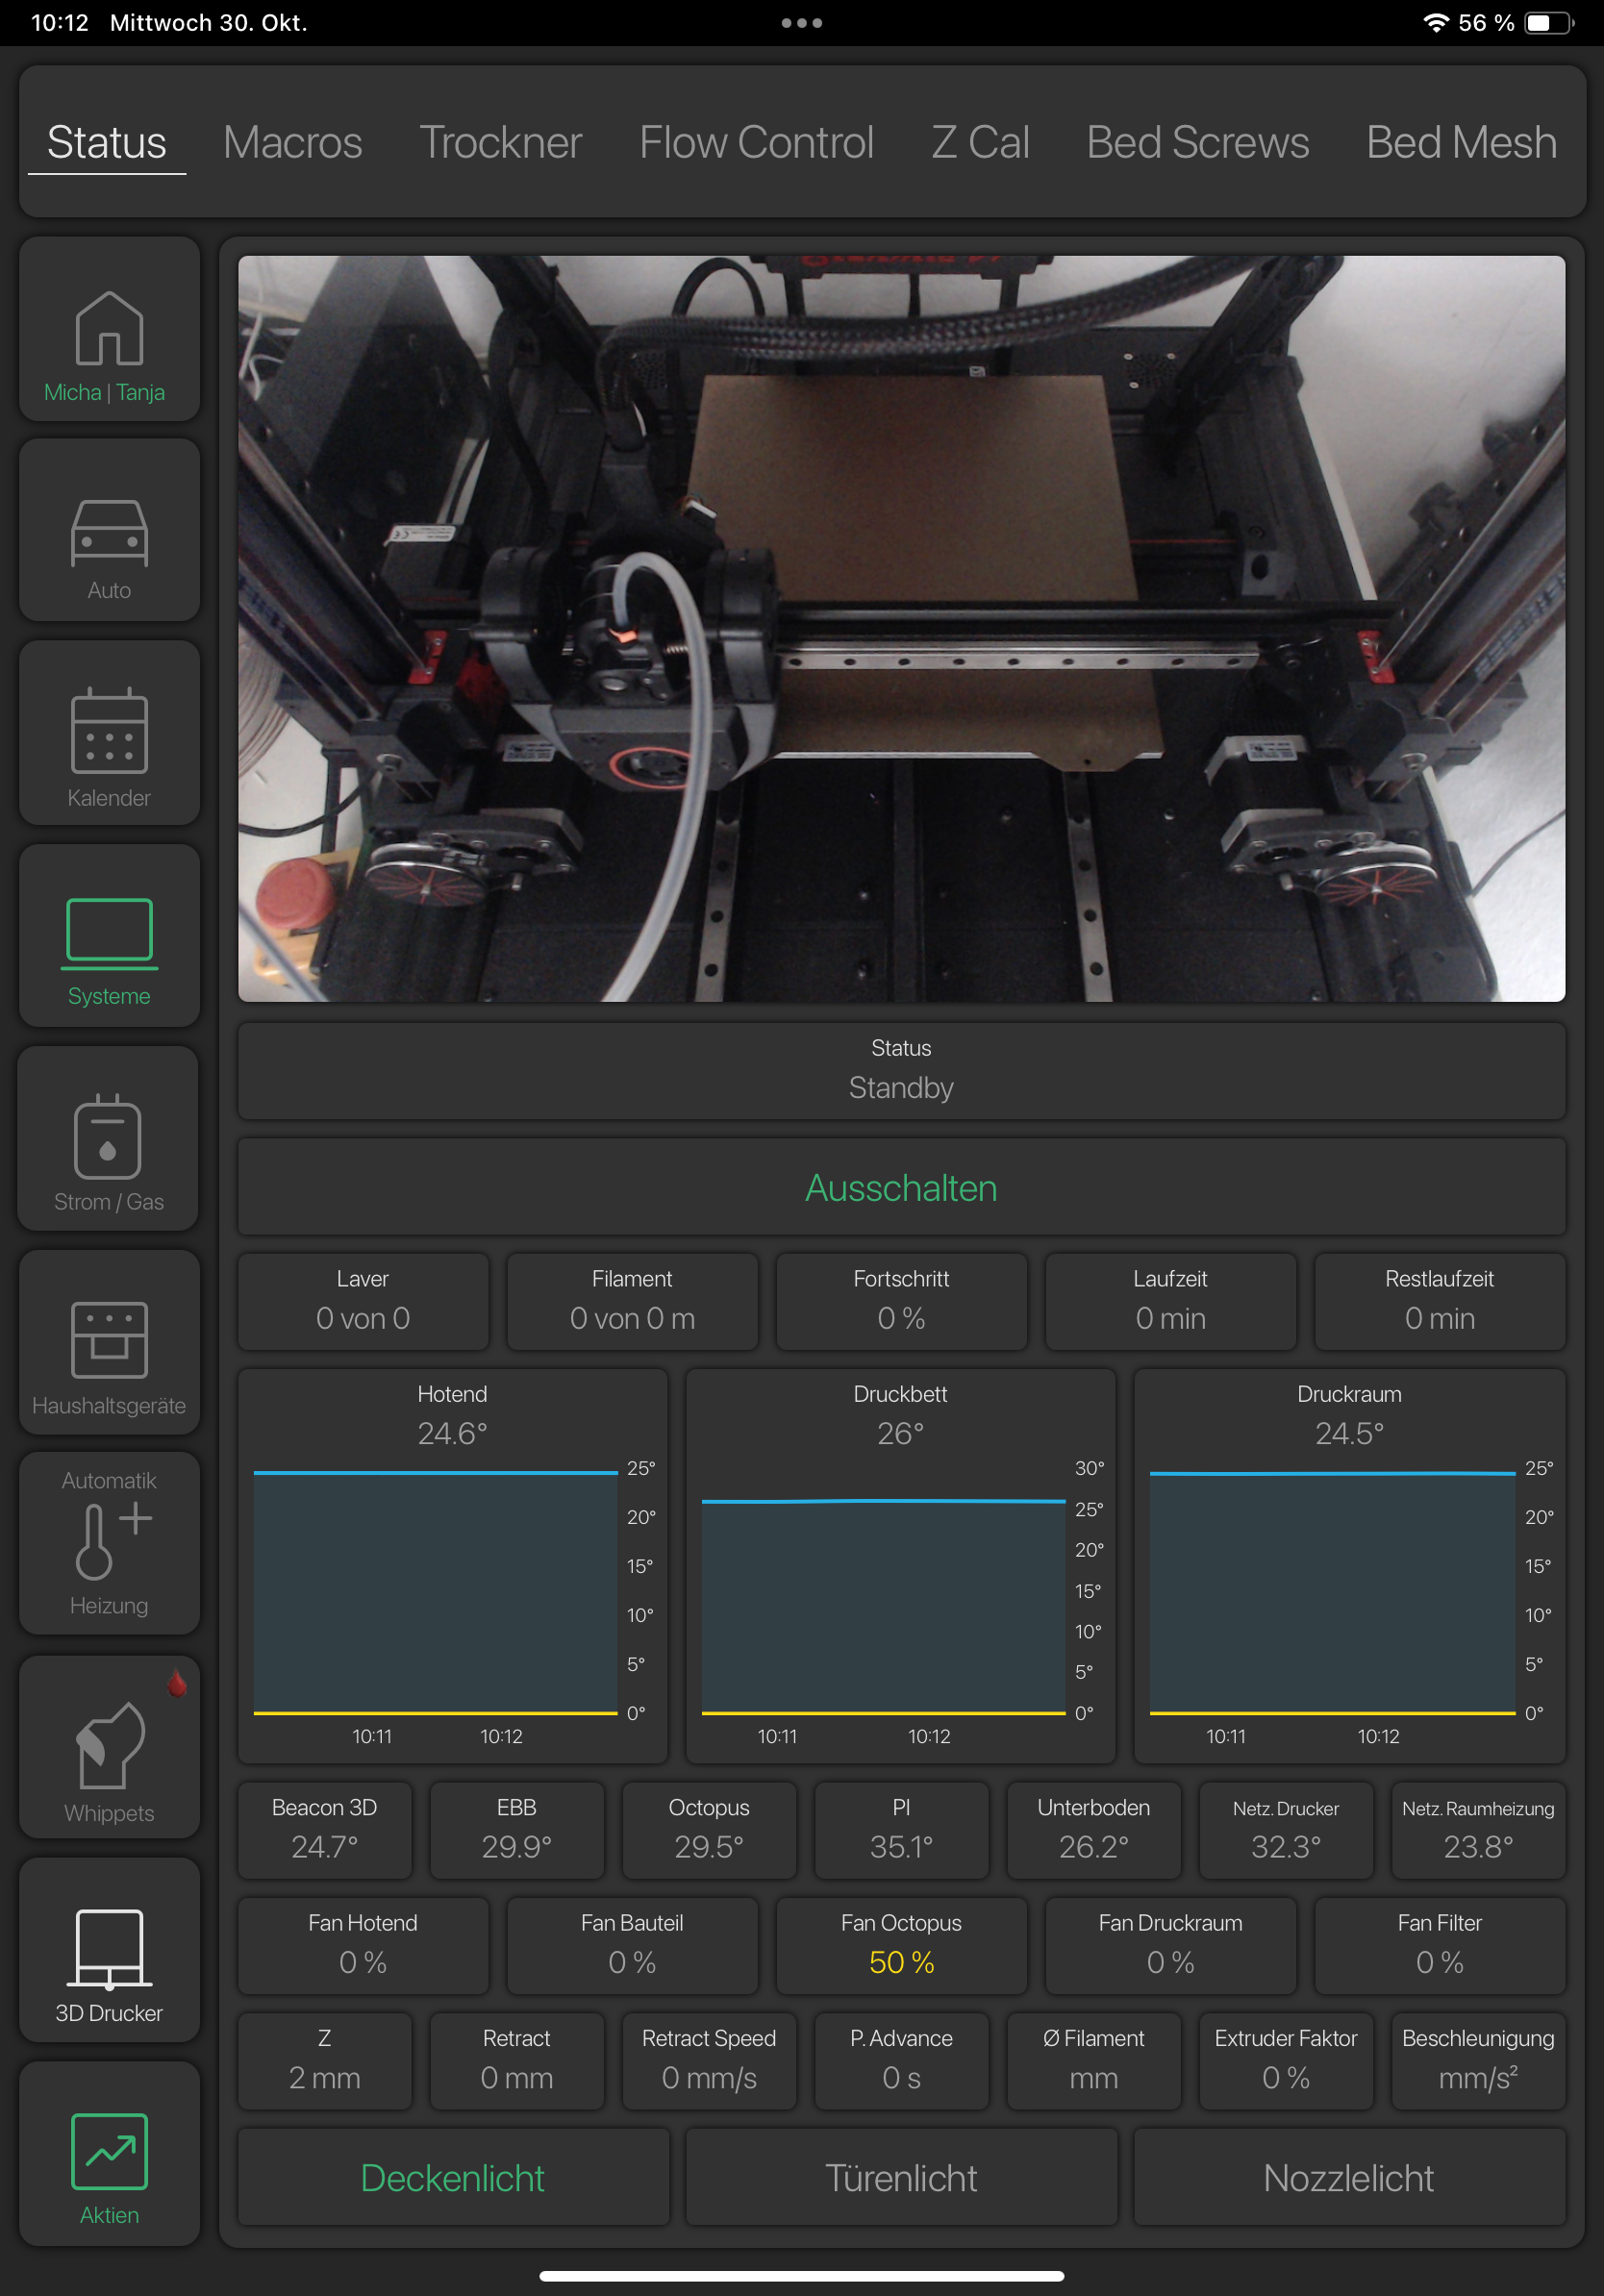Viewport: 1604px width, 2296px height.
Task: Tap the Unterboden 26.2° tile
Action: [1094, 1830]
